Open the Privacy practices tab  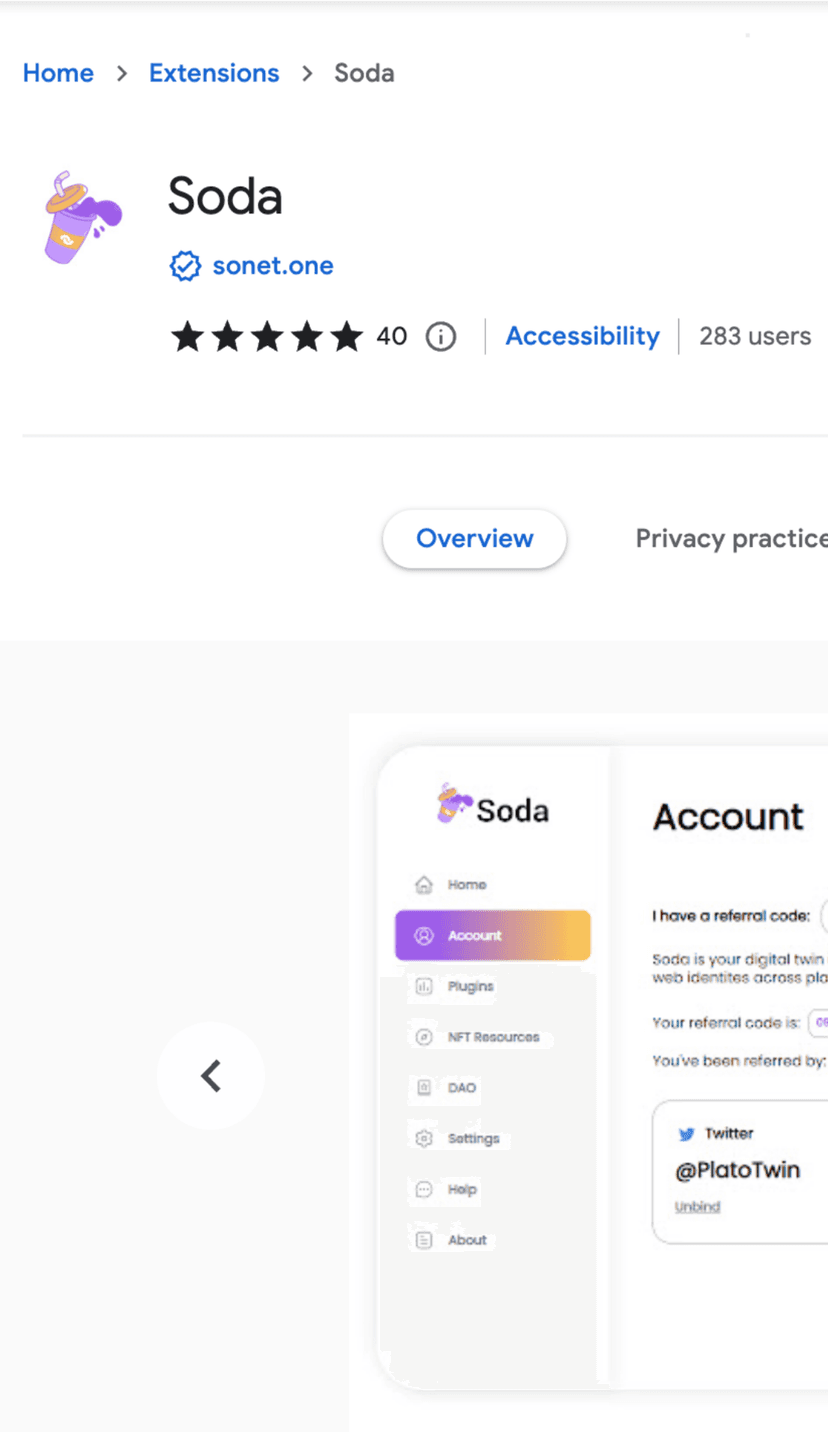(x=731, y=539)
